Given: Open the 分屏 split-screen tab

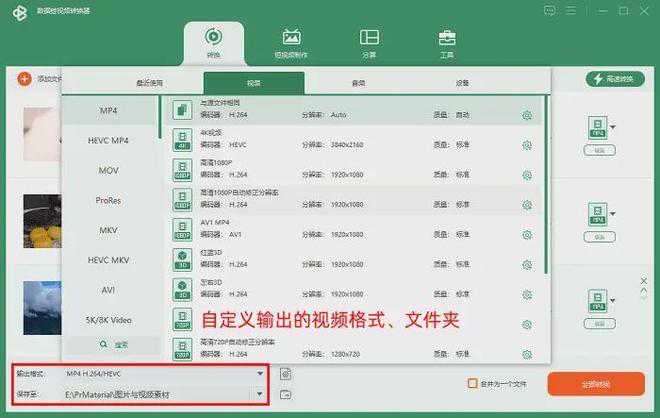Looking at the screenshot, I should point(369,43).
